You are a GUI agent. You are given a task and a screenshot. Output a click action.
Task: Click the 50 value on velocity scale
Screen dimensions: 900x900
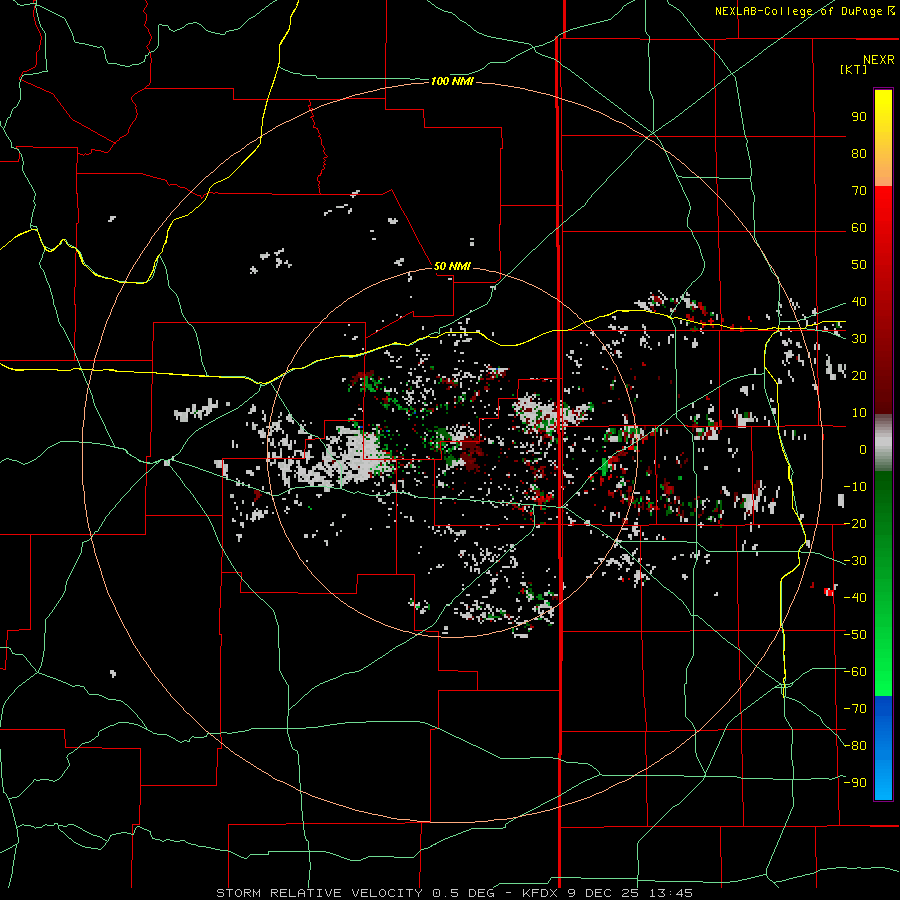859,265
